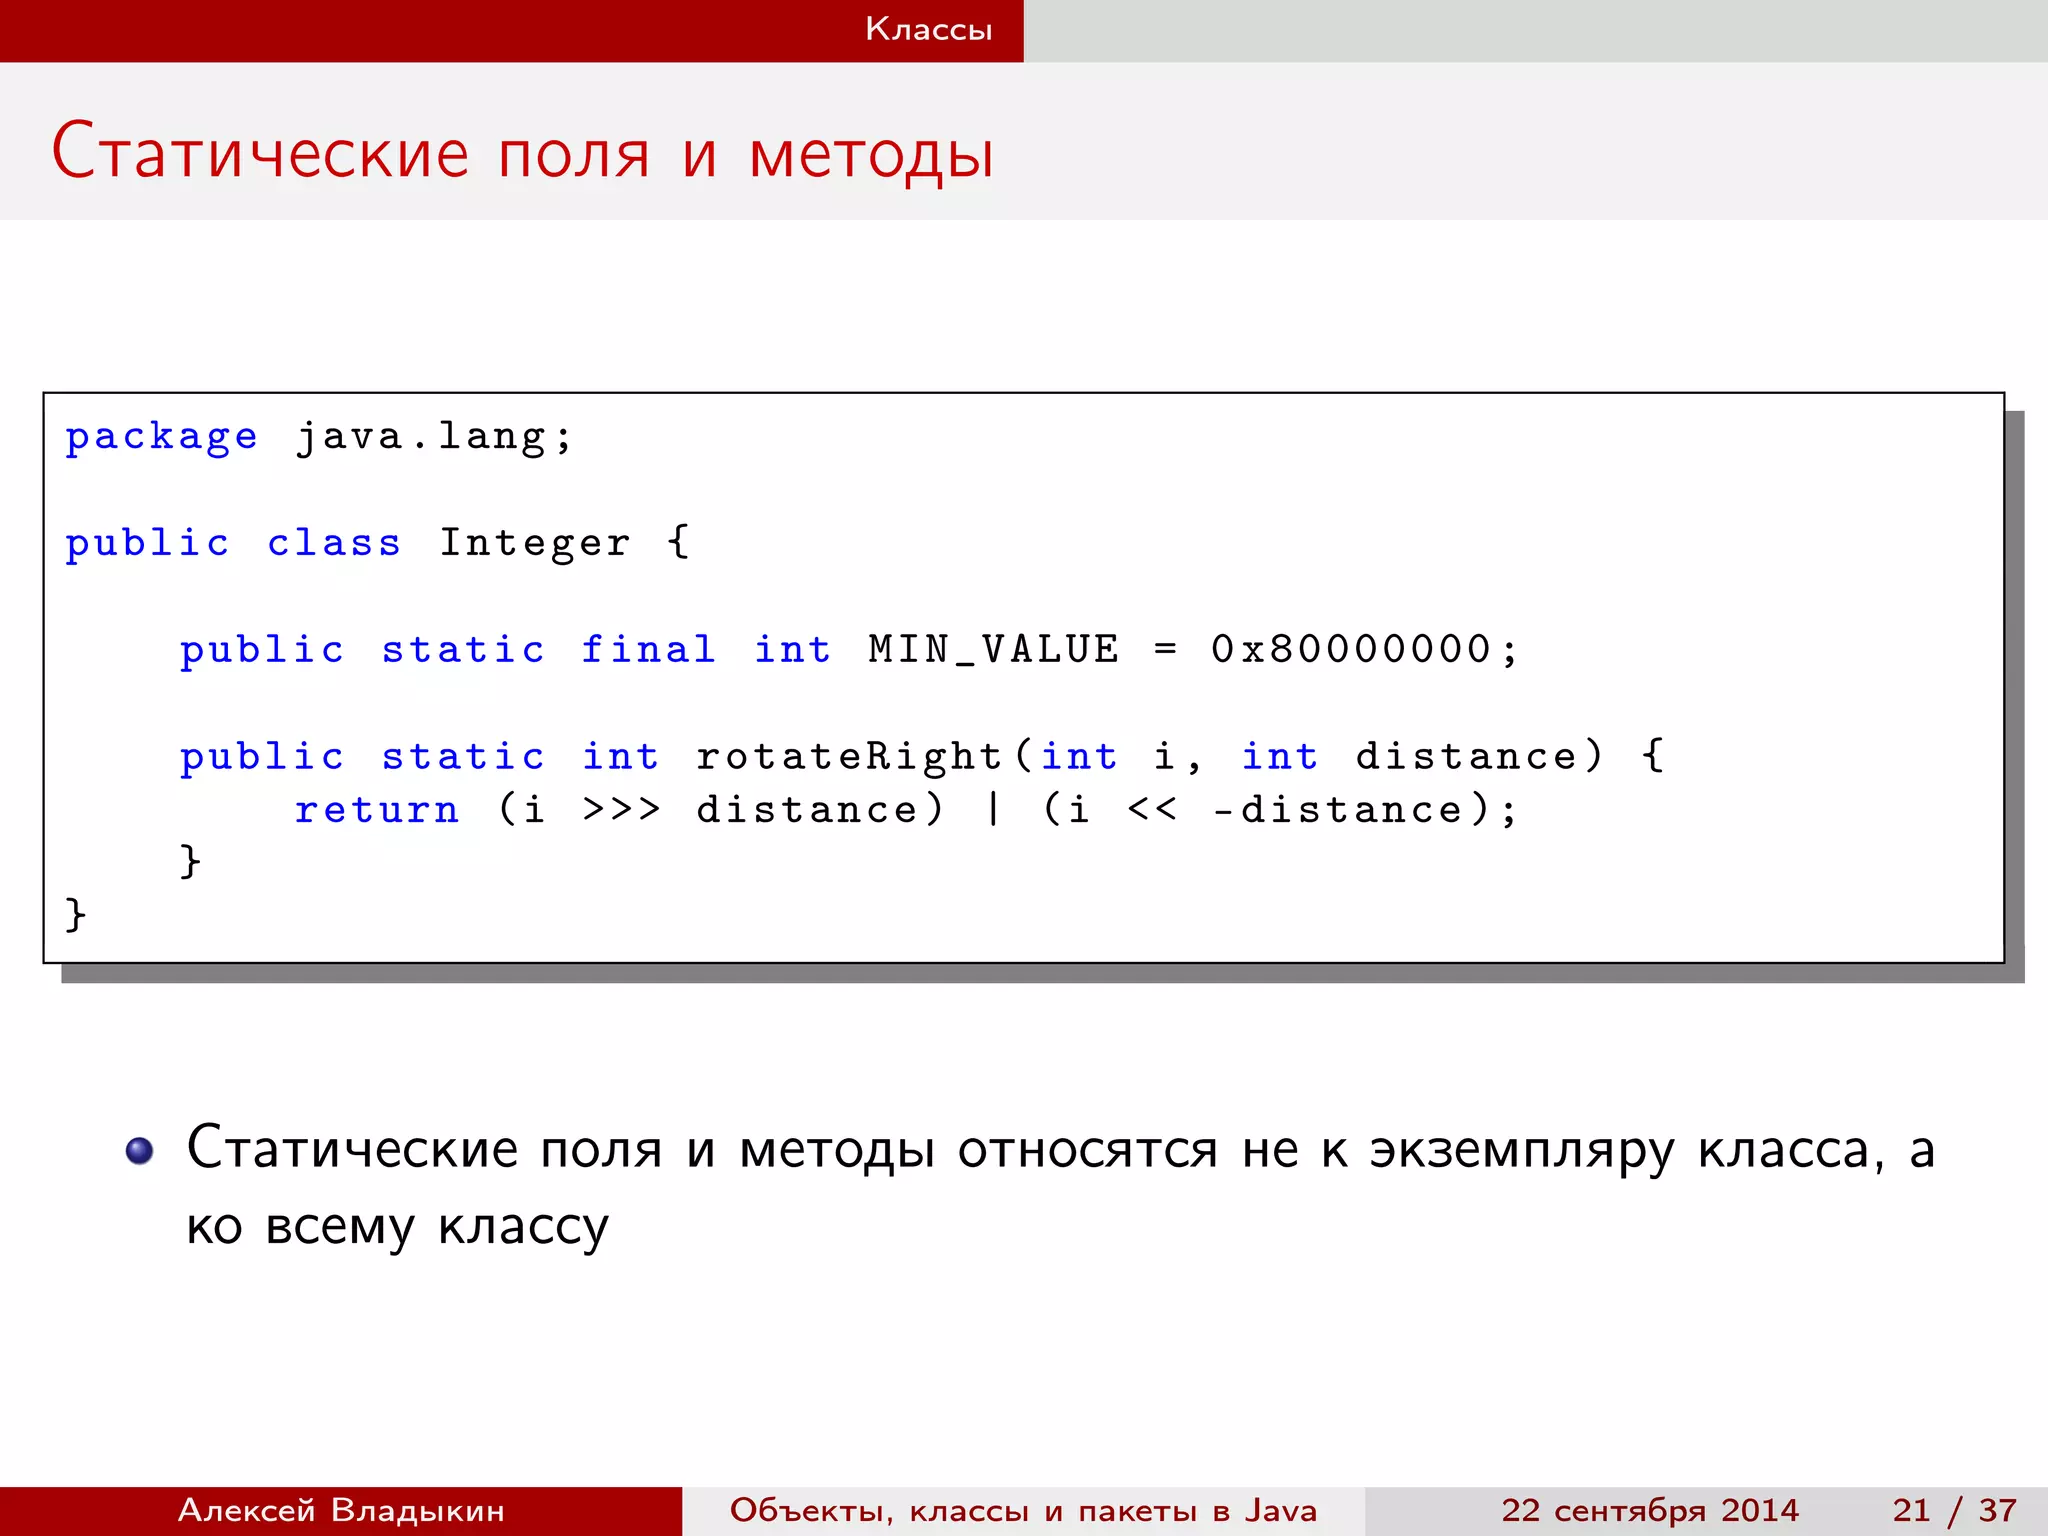Click the constant name 'MIN_VALUE'
This screenshot has width=2048, height=1536.
pyautogui.click(x=993, y=650)
